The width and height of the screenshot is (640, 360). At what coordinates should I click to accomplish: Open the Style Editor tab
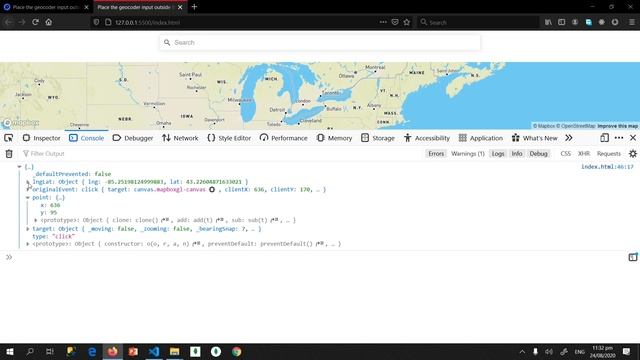pyautogui.click(x=229, y=138)
